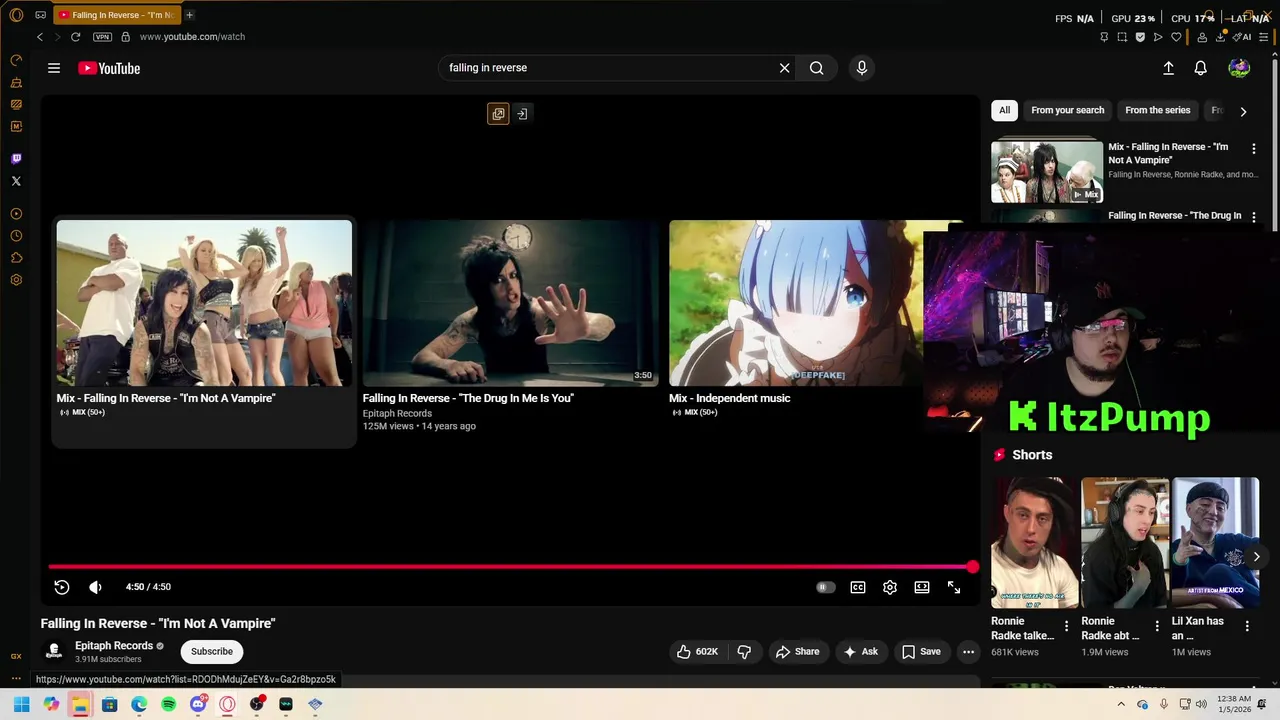Viewport: 1280px width, 720px height.
Task: Dislike the video thumbs-down button
Action: (744, 651)
